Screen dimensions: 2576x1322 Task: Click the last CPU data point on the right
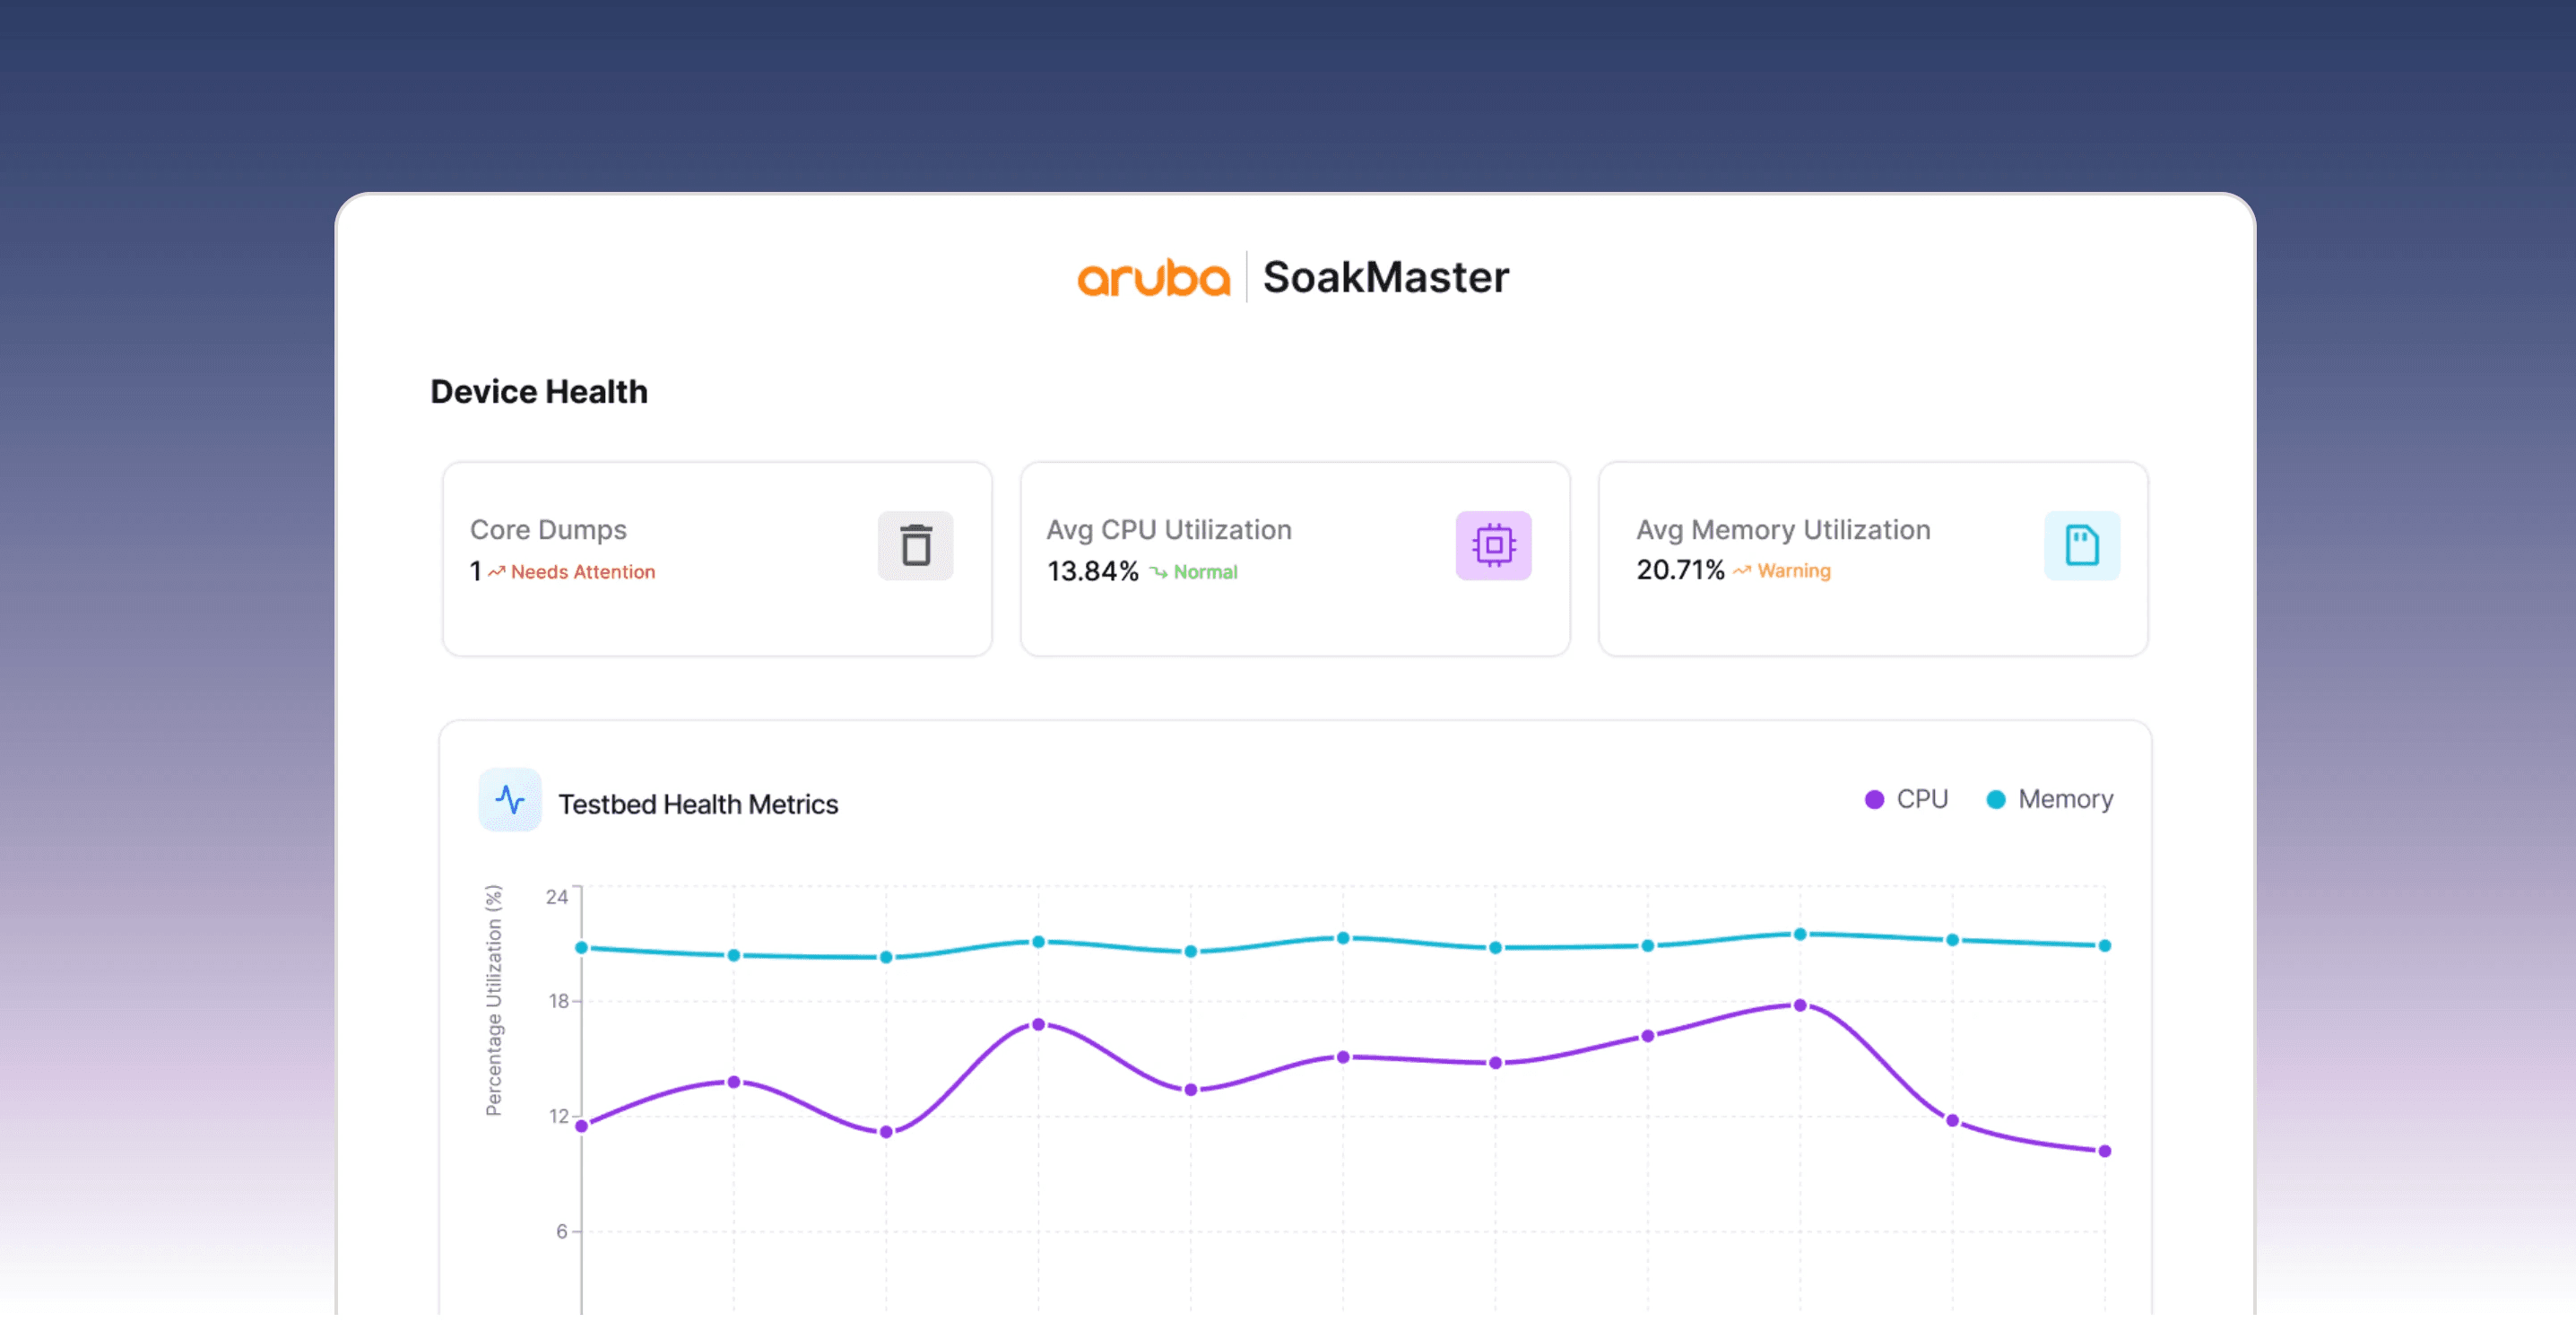(2104, 1151)
